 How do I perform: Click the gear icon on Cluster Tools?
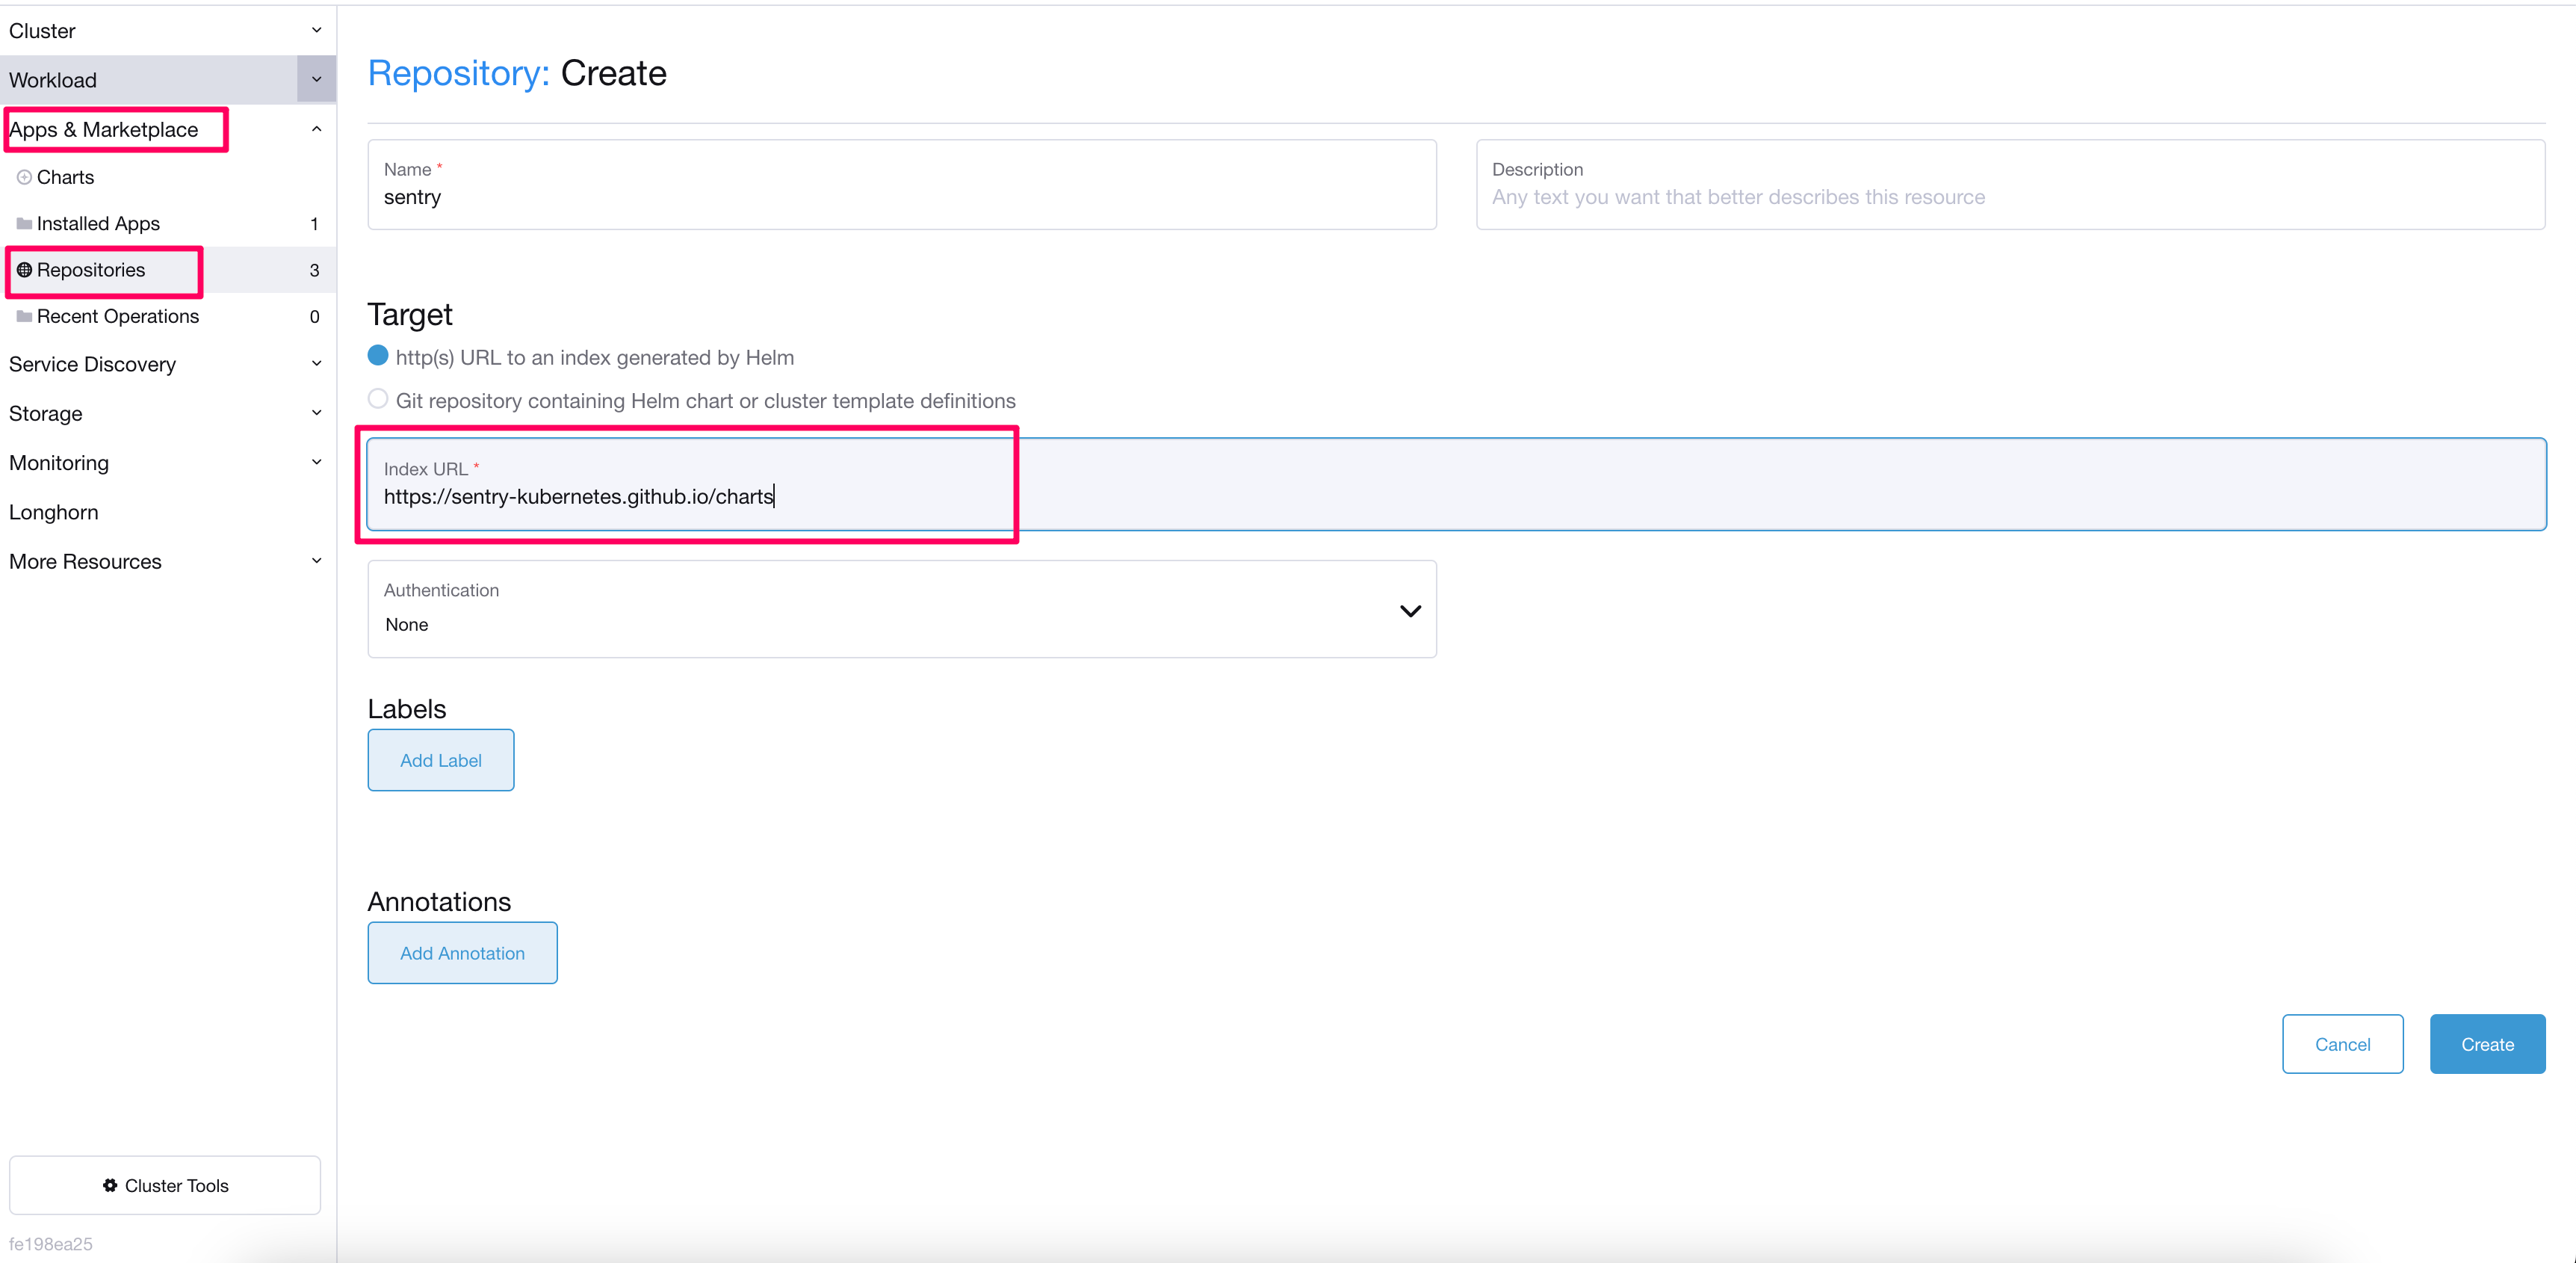click(x=110, y=1185)
